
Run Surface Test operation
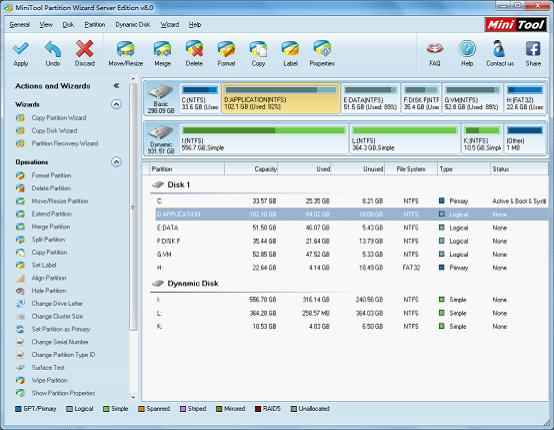point(48,367)
